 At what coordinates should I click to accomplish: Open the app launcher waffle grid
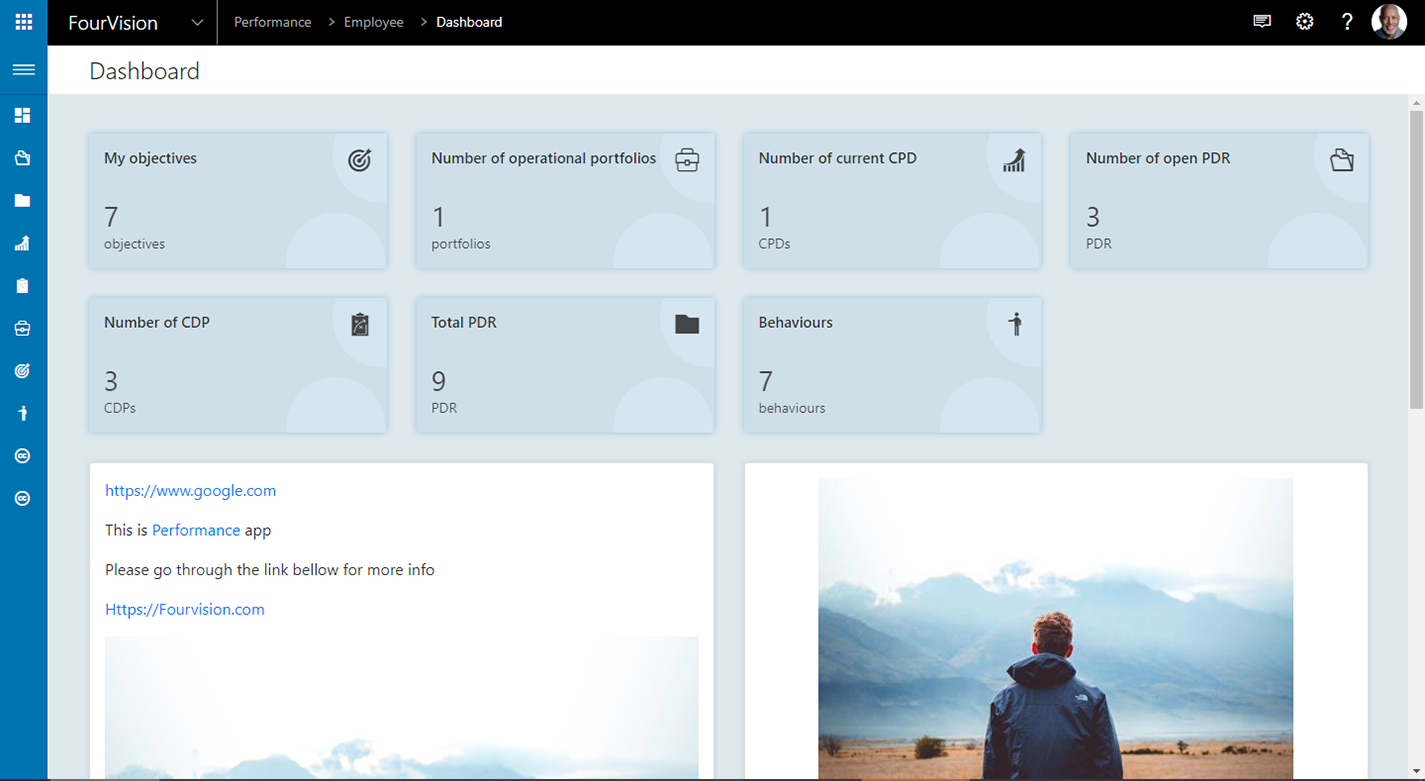coord(23,22)
